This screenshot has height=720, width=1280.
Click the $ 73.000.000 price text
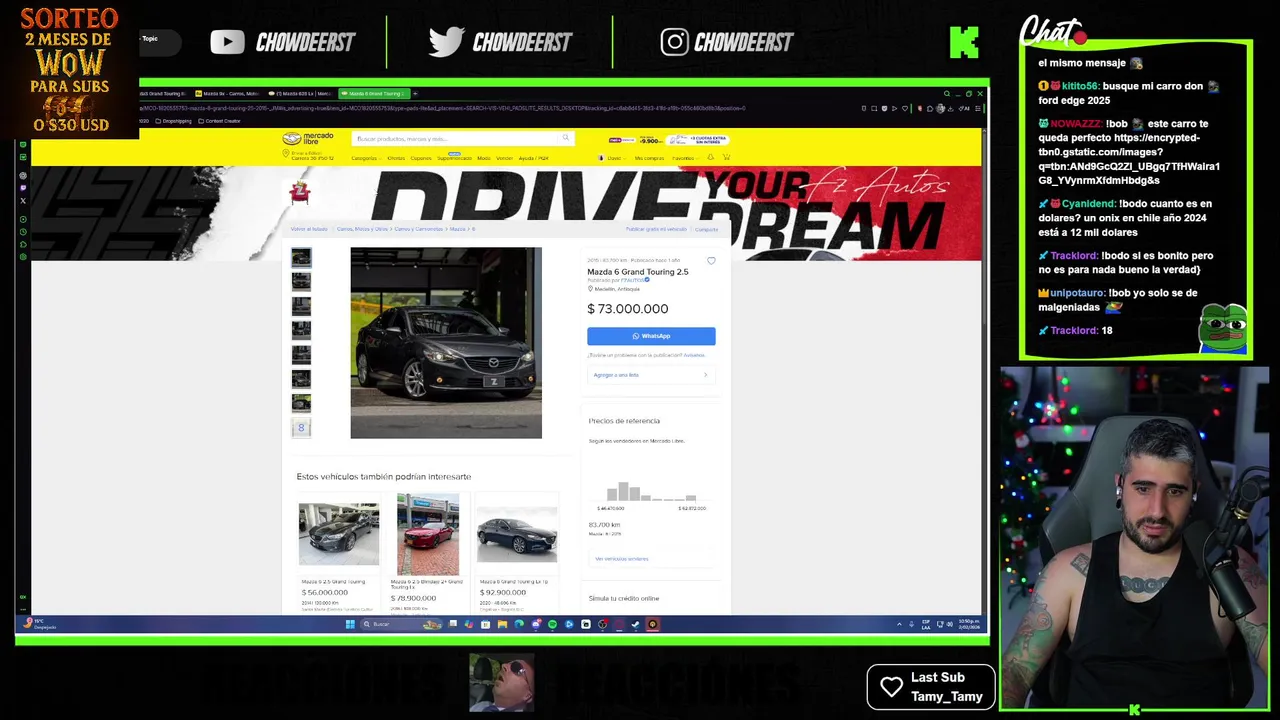coord(627,309)
